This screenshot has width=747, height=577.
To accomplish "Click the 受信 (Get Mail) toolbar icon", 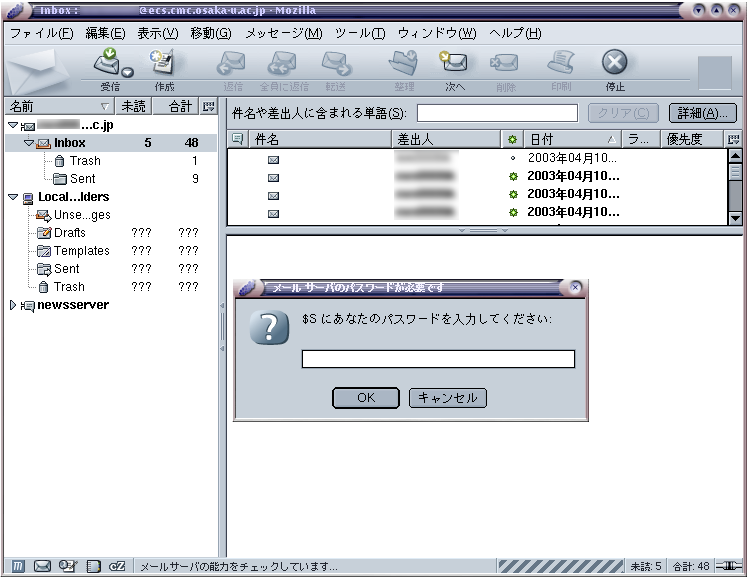I will [108, 64].
